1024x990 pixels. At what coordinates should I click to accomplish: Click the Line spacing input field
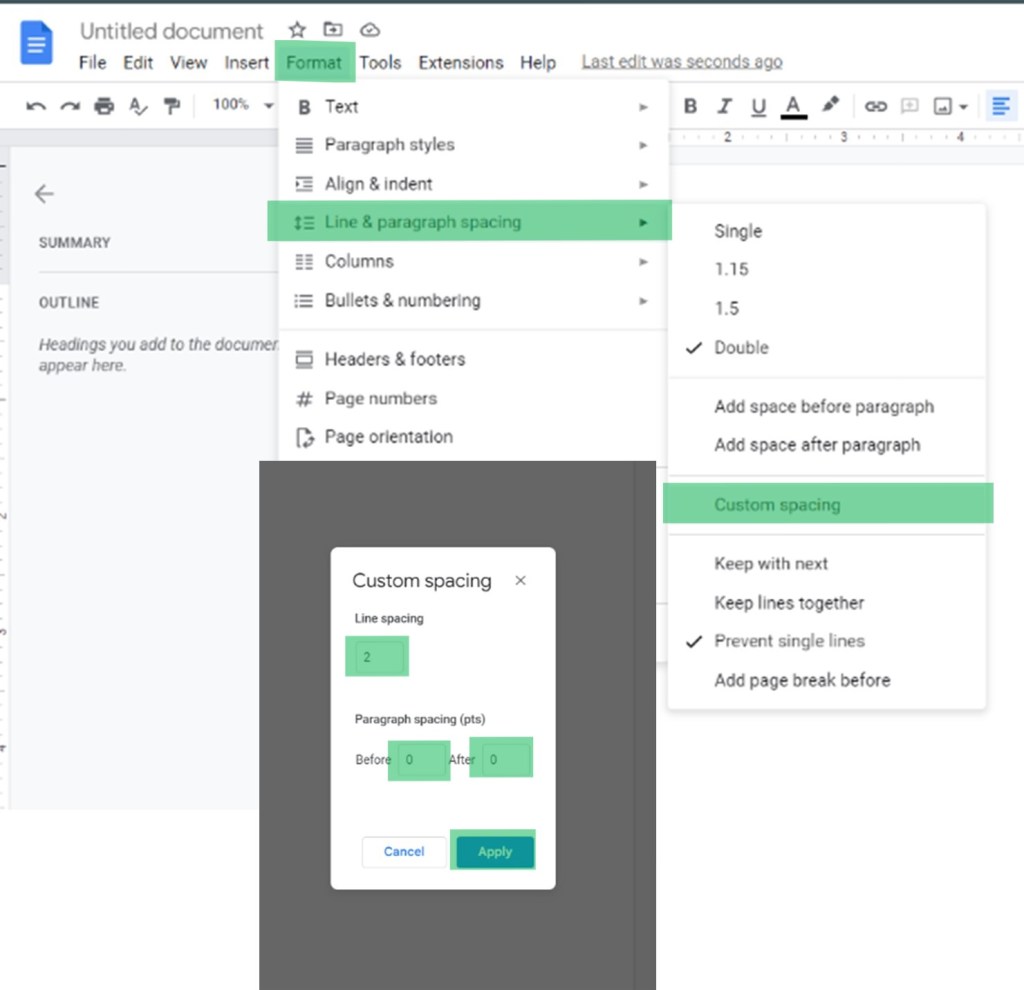click(377, 657)
